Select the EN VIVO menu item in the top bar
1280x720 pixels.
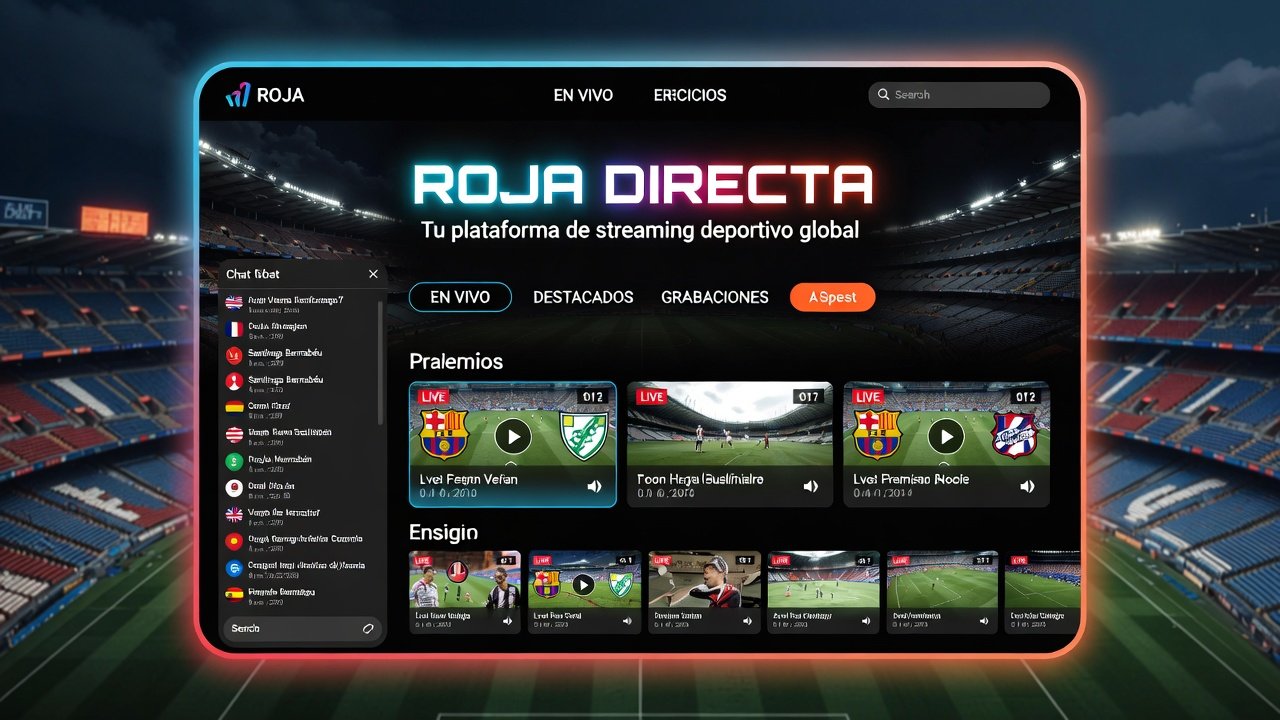[x=584, y=95]
